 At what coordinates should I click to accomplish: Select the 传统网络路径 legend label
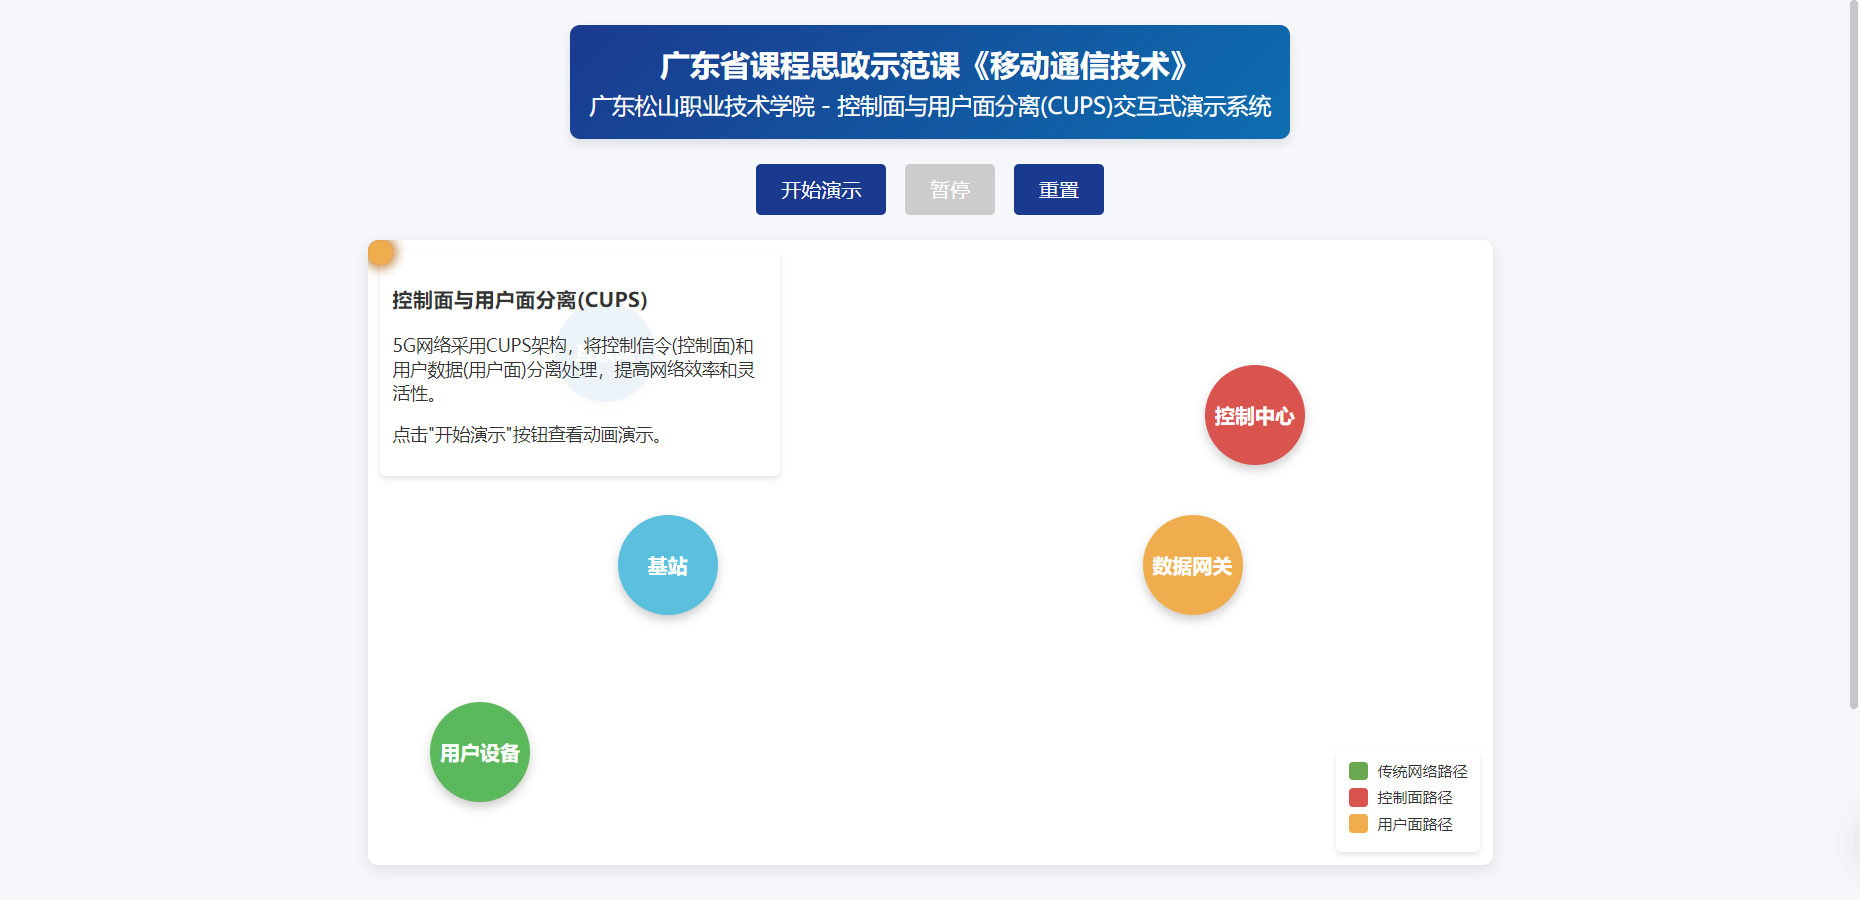tap(1422, 771)
